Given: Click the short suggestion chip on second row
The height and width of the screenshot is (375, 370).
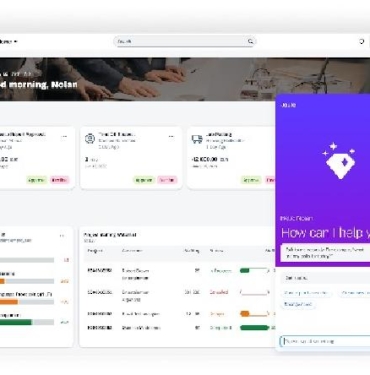Looking at the screenshot, I should point(298,304).
